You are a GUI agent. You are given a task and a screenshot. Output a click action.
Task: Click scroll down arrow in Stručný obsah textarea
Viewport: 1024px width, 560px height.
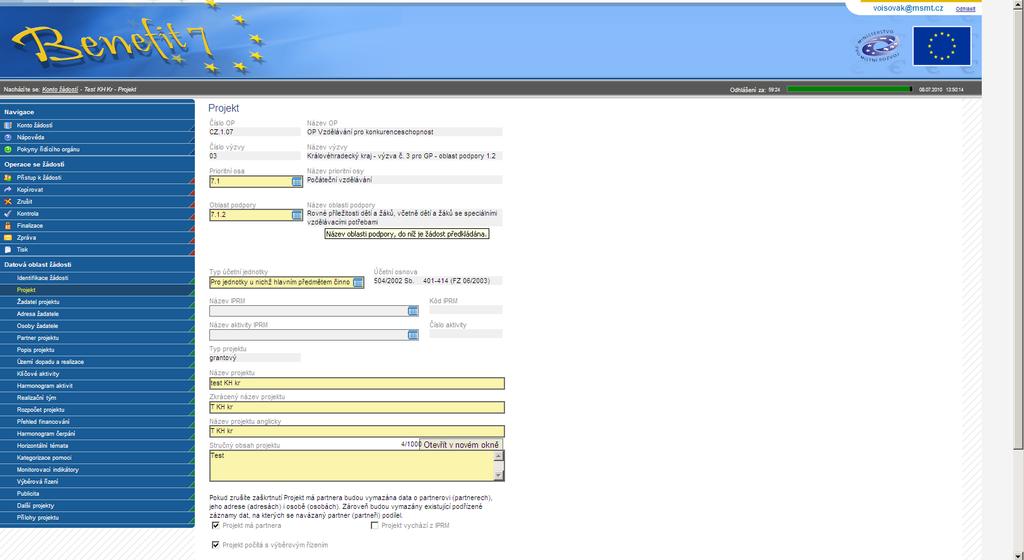(499, 476)
